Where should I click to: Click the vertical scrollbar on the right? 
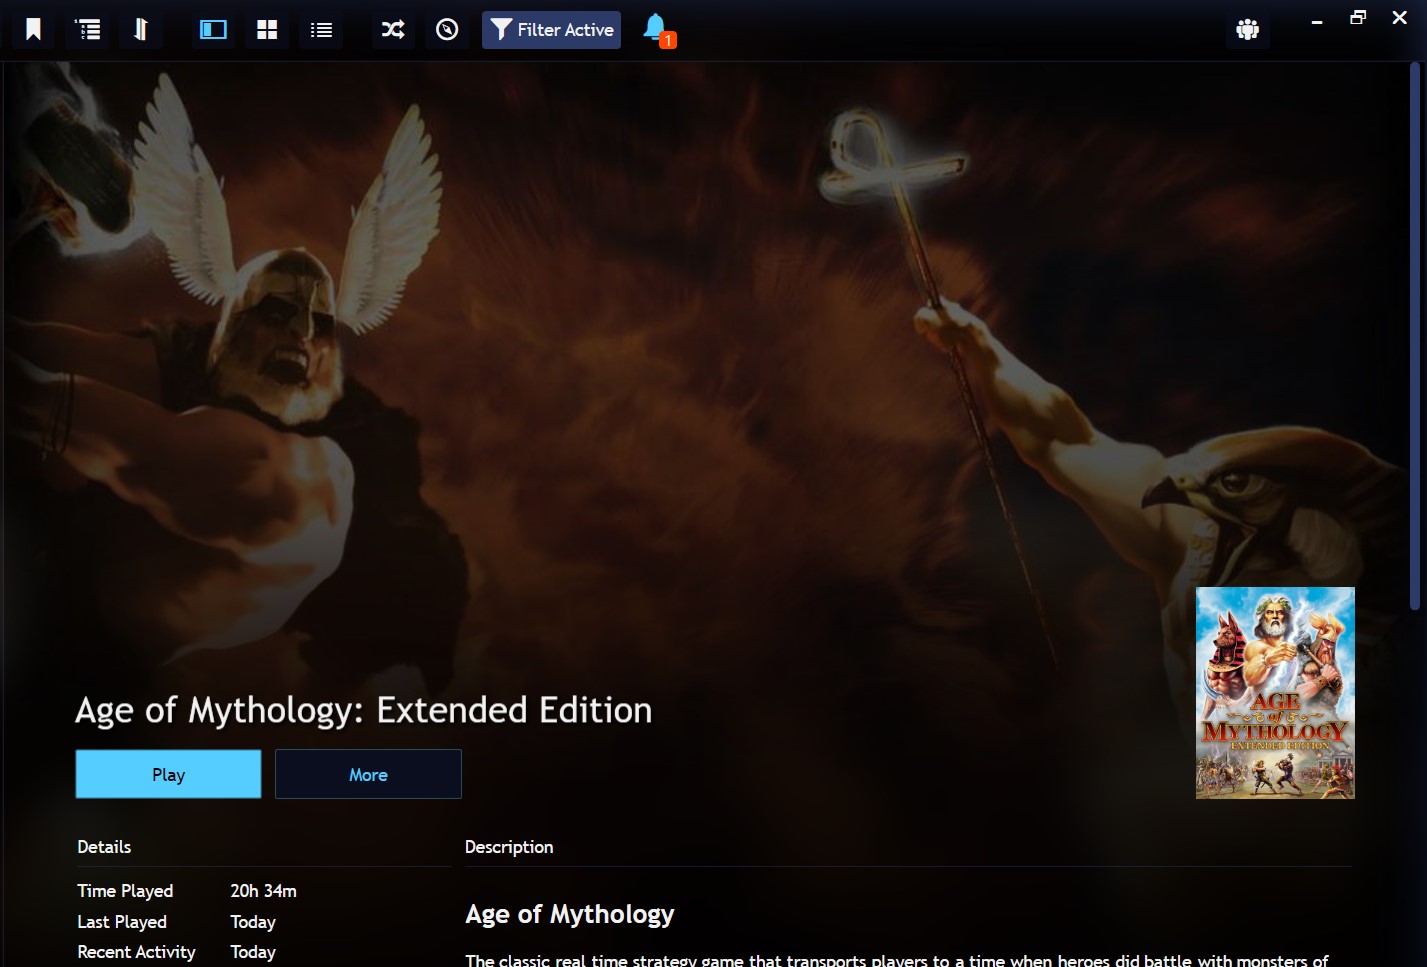pyautogui.click(x=1415, y=335)
